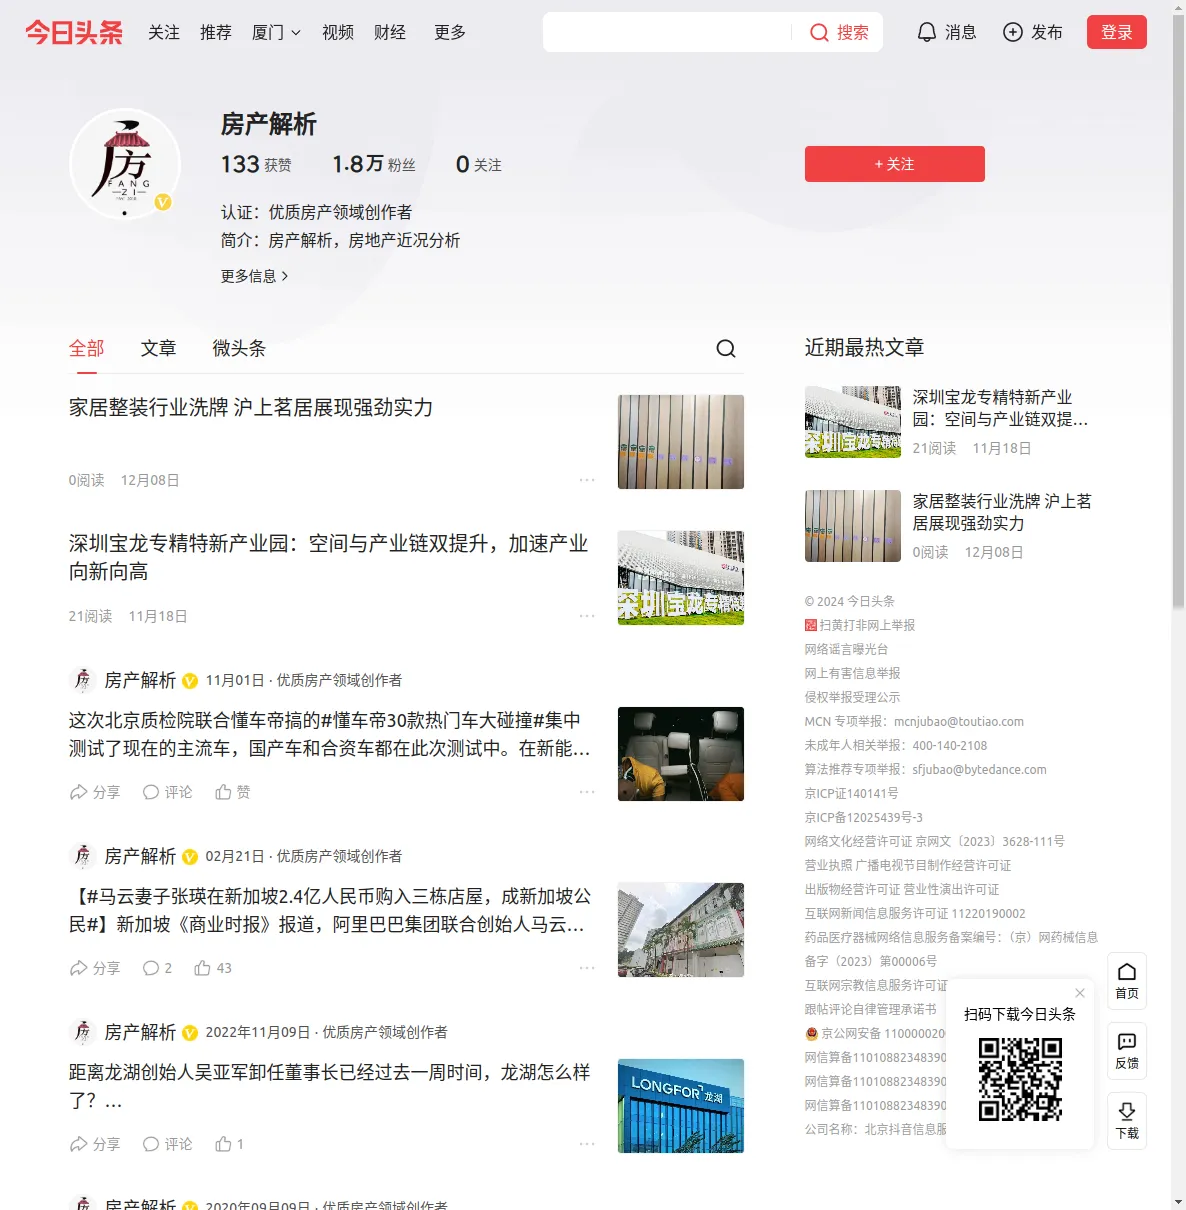Open more options for 深圳宝龙专精特新产业园 article

[x=587, y=616]
